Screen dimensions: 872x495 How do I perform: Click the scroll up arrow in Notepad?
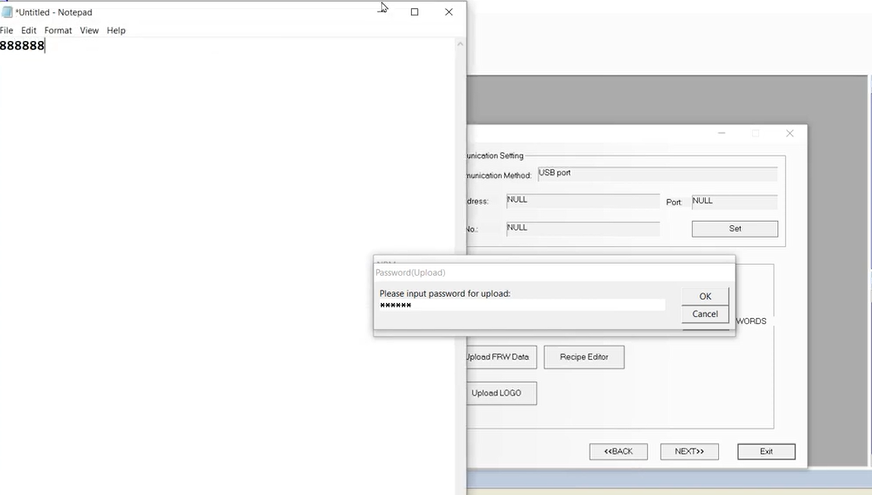(460, 44)
